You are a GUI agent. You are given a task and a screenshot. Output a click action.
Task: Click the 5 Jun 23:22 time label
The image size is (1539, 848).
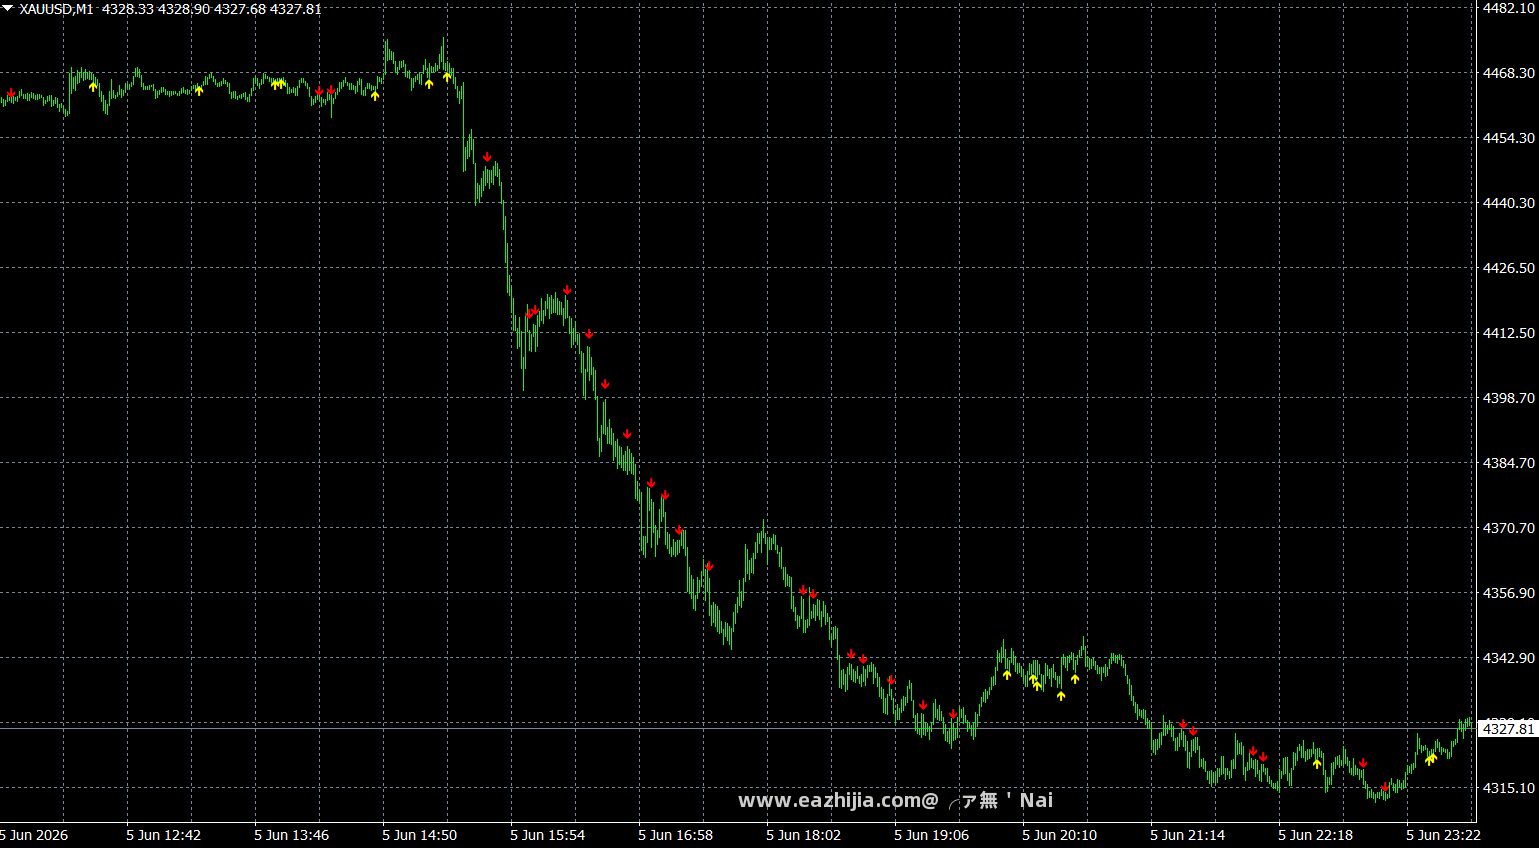click(1443, 835)
